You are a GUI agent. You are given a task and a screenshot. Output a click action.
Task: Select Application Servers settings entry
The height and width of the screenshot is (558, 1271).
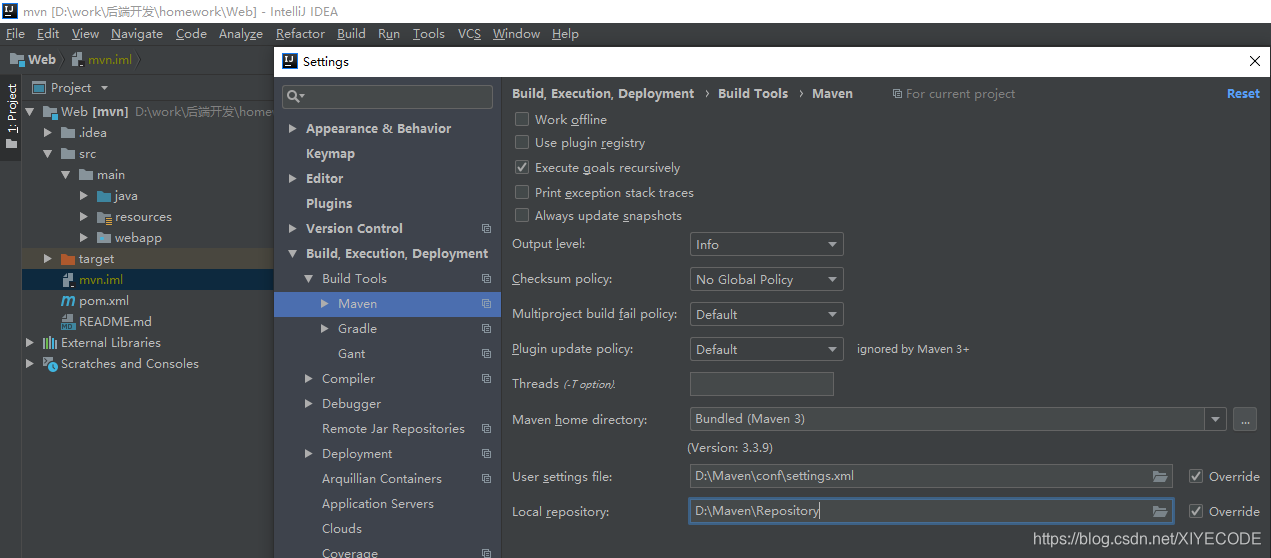tap(378, 504)
